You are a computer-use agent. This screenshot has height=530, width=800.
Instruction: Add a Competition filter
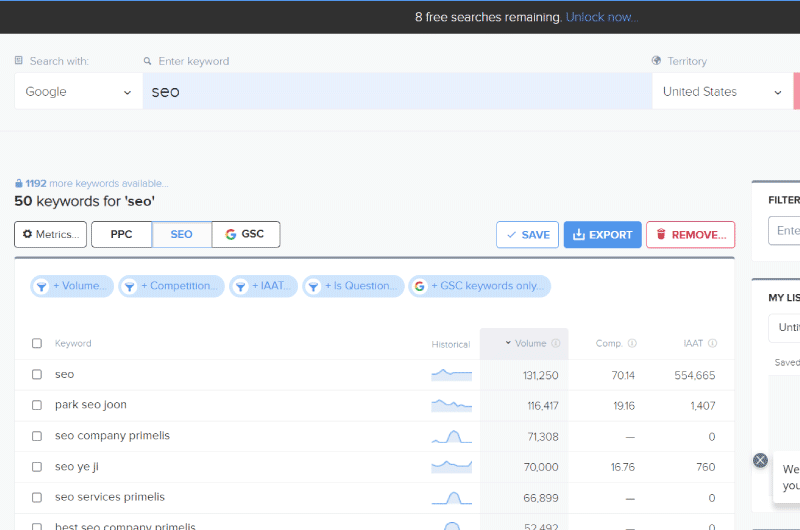tap(171, 286)
